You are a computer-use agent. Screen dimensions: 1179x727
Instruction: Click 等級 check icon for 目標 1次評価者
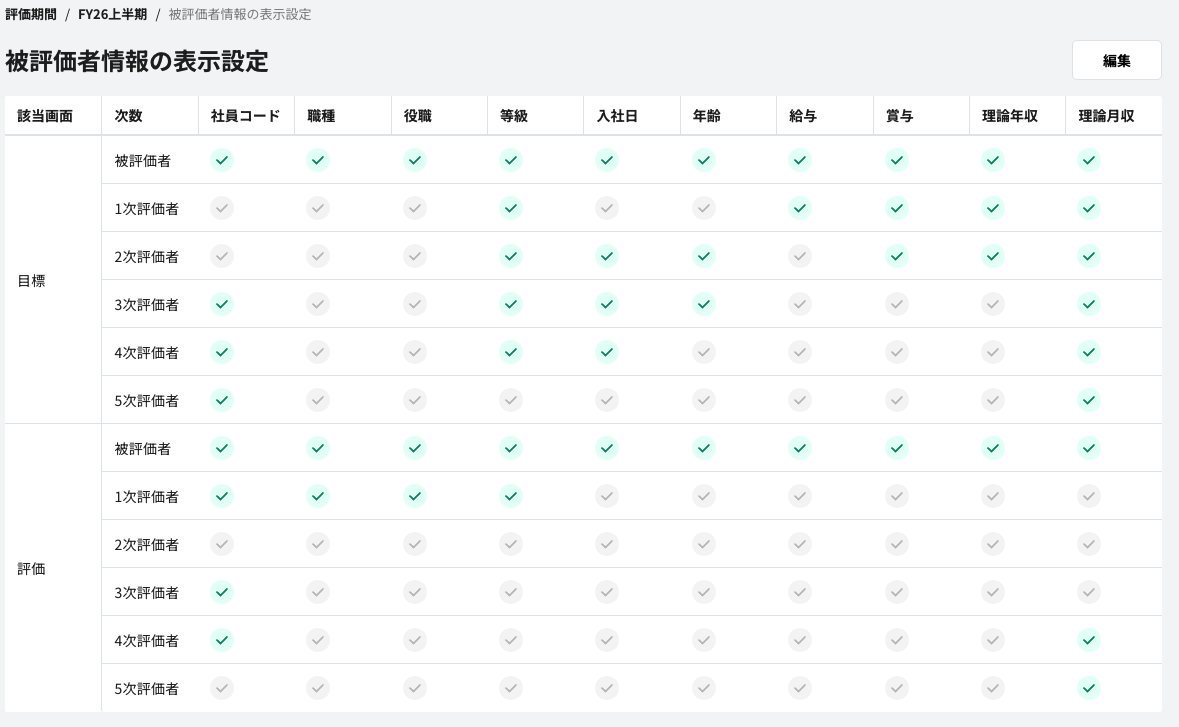(x=511, y=208)
